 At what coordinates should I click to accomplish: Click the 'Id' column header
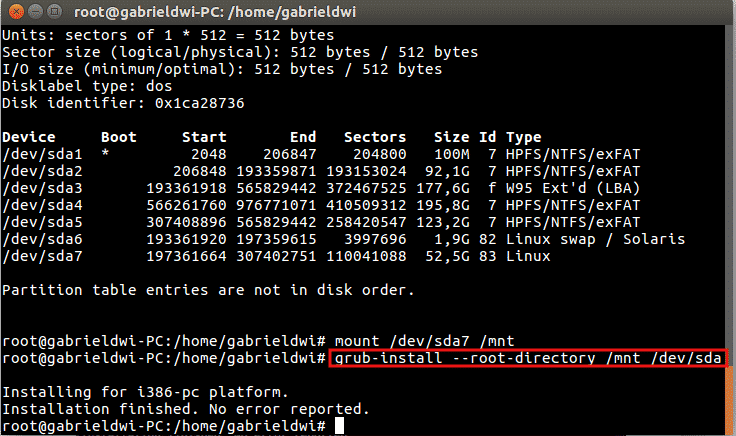point(488,137)
